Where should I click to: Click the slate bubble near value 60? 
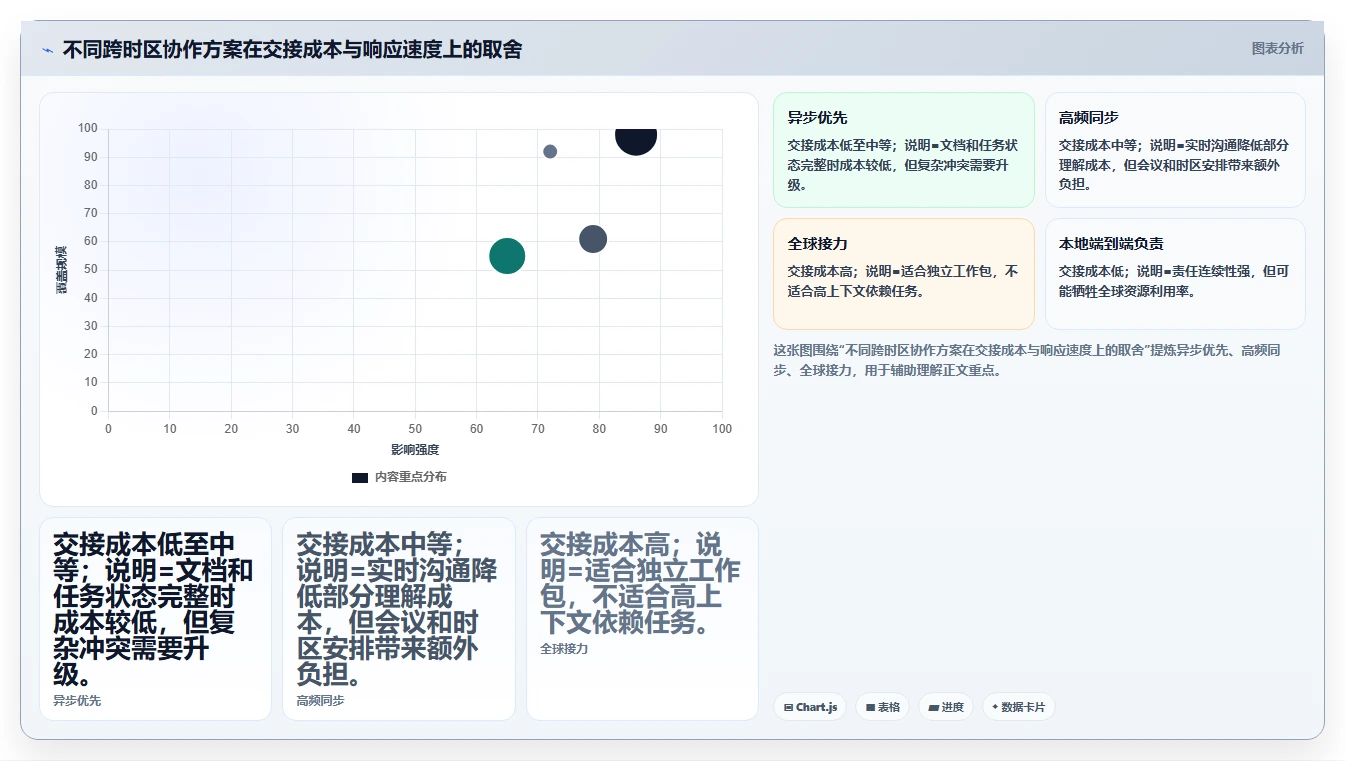tap(593, 239)
